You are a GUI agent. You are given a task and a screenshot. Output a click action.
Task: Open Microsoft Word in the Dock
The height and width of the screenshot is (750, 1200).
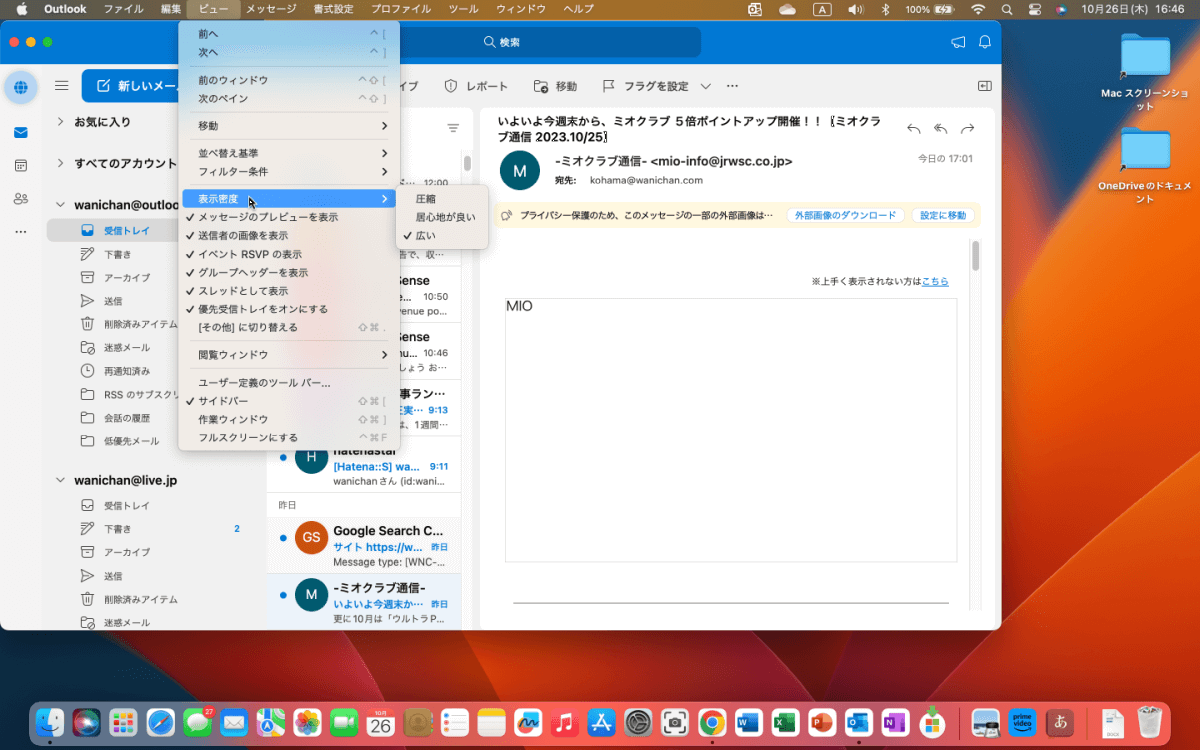tap(749, 722)
